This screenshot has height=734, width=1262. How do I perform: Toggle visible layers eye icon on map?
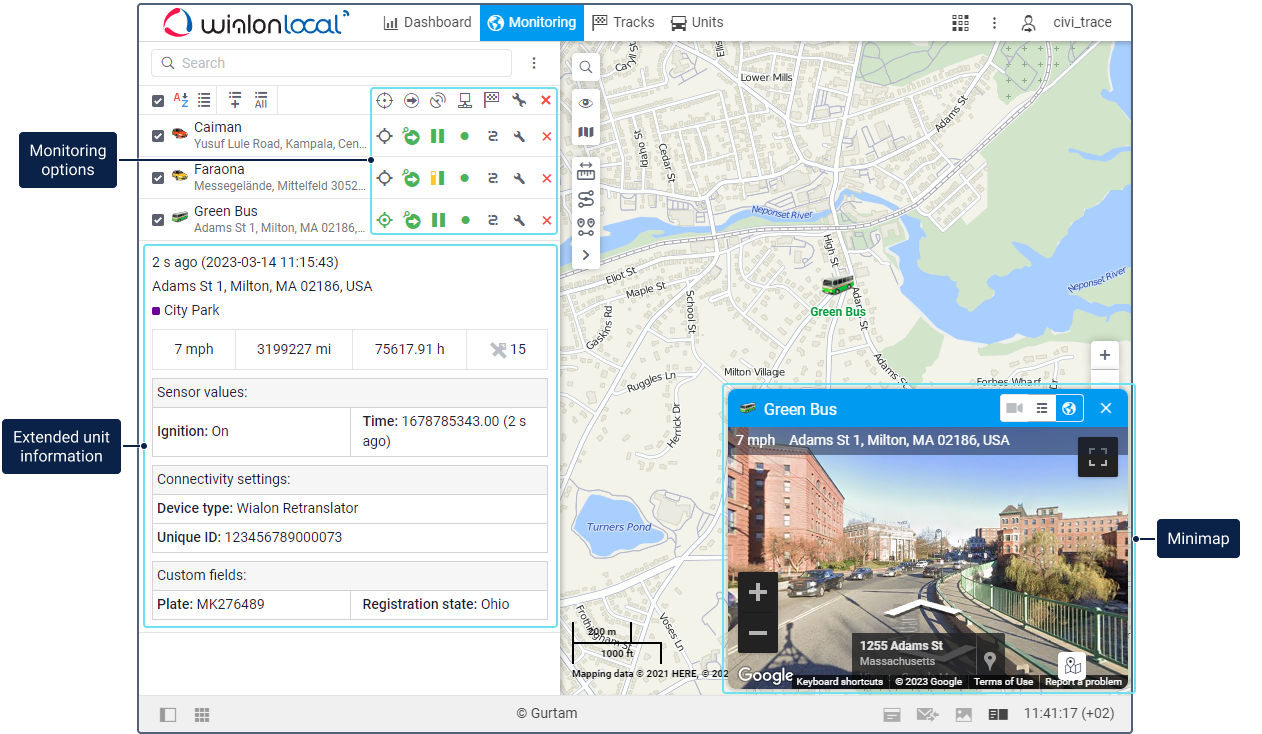pyautogui.click(x=585, y=103)
